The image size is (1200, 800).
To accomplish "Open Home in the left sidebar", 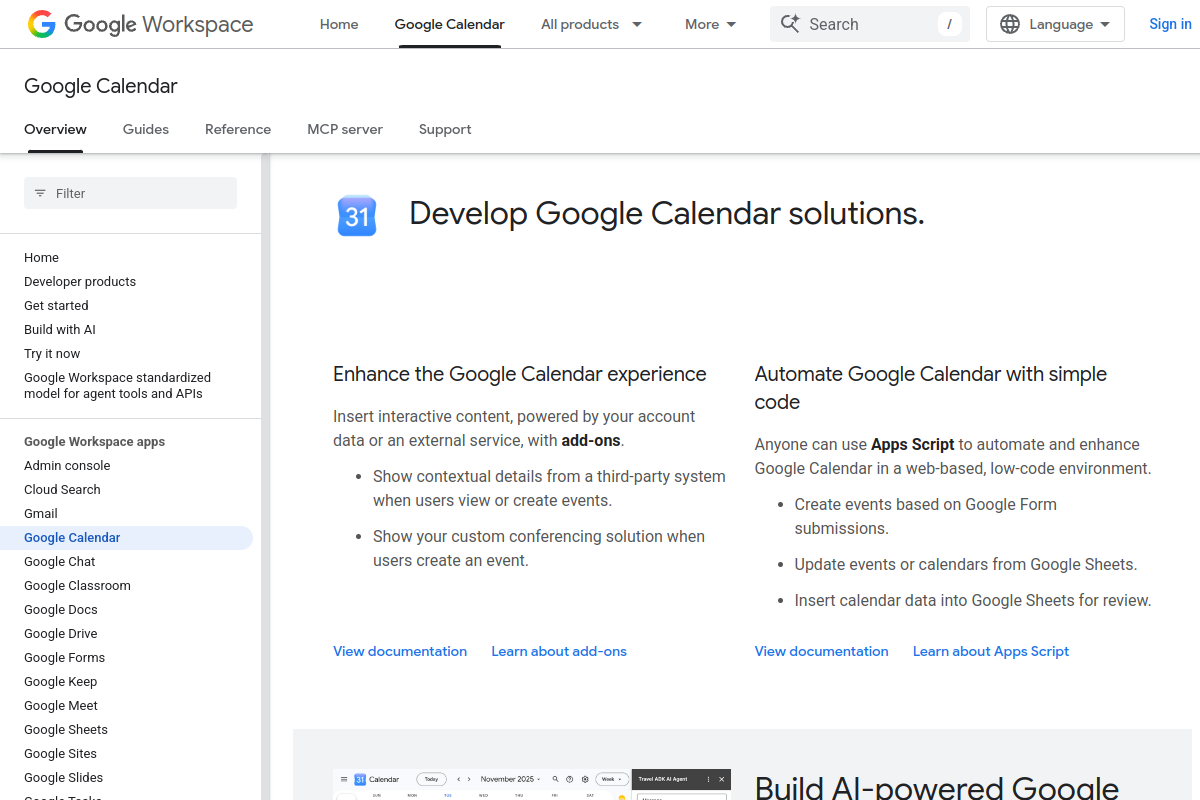I will [x=41, y=257].
